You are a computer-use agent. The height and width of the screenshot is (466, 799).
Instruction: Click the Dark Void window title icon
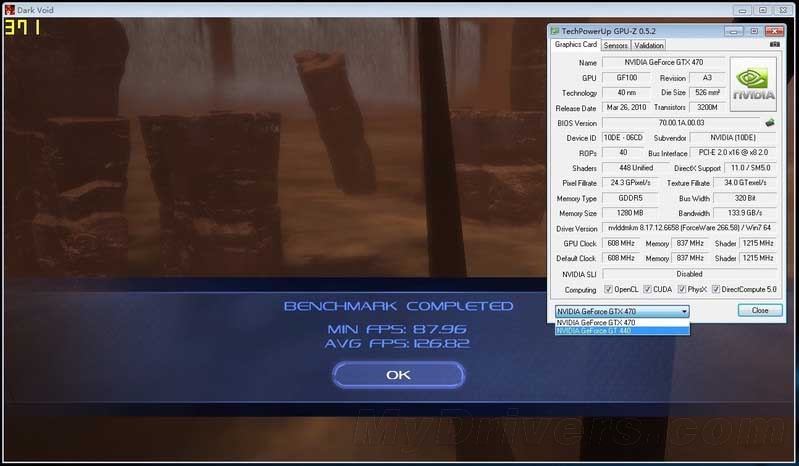coord(9,10)
